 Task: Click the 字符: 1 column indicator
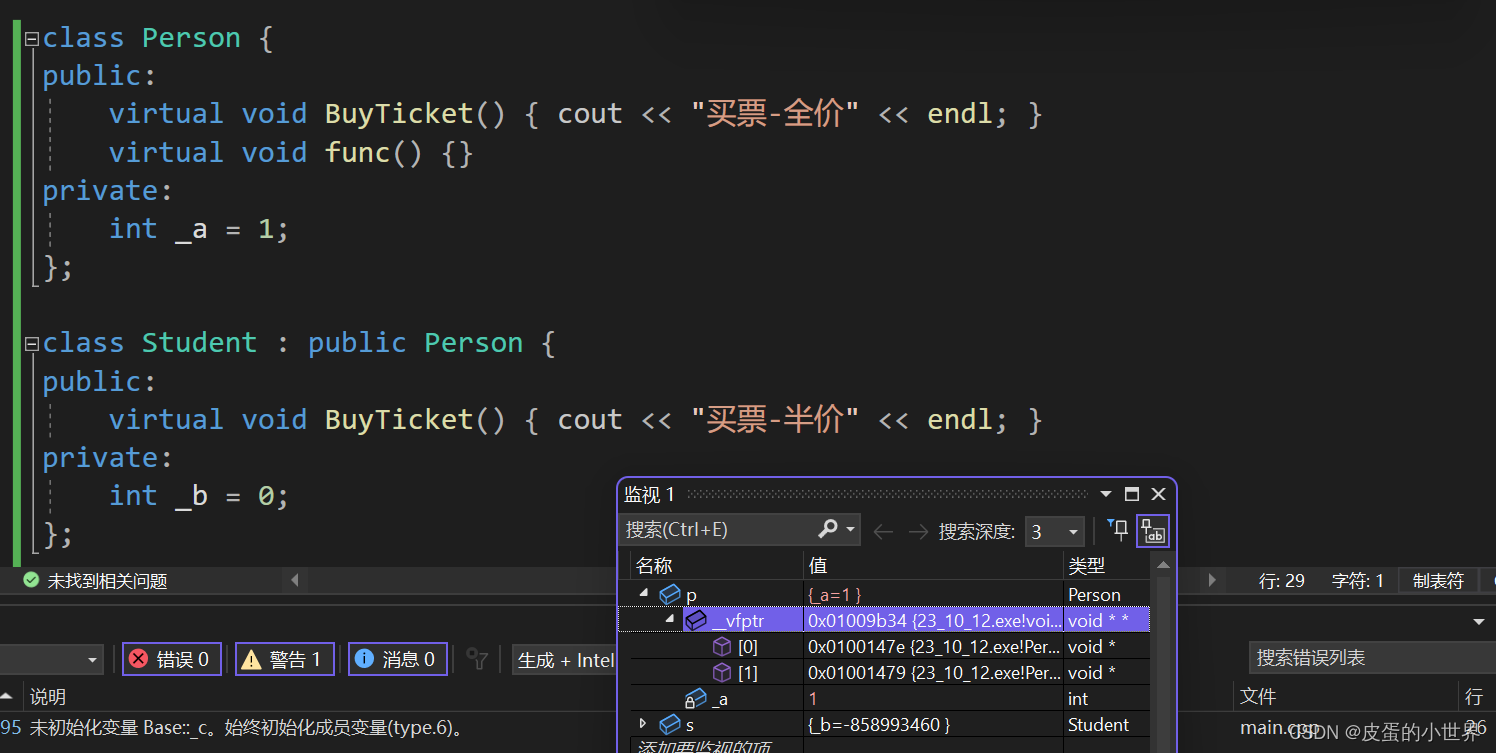1357,581
